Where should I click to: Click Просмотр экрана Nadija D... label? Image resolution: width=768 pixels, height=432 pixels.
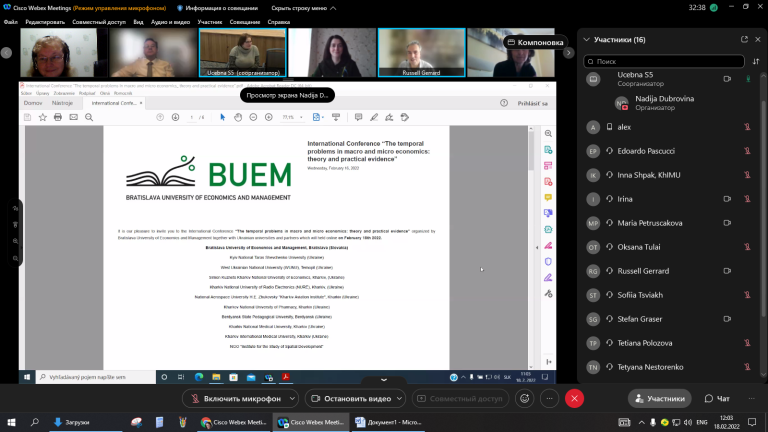(287, 96)
